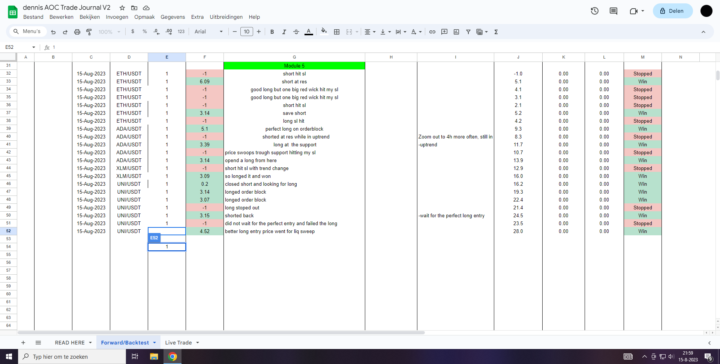Insert a chart from the toolbar

tap(456, 32)
